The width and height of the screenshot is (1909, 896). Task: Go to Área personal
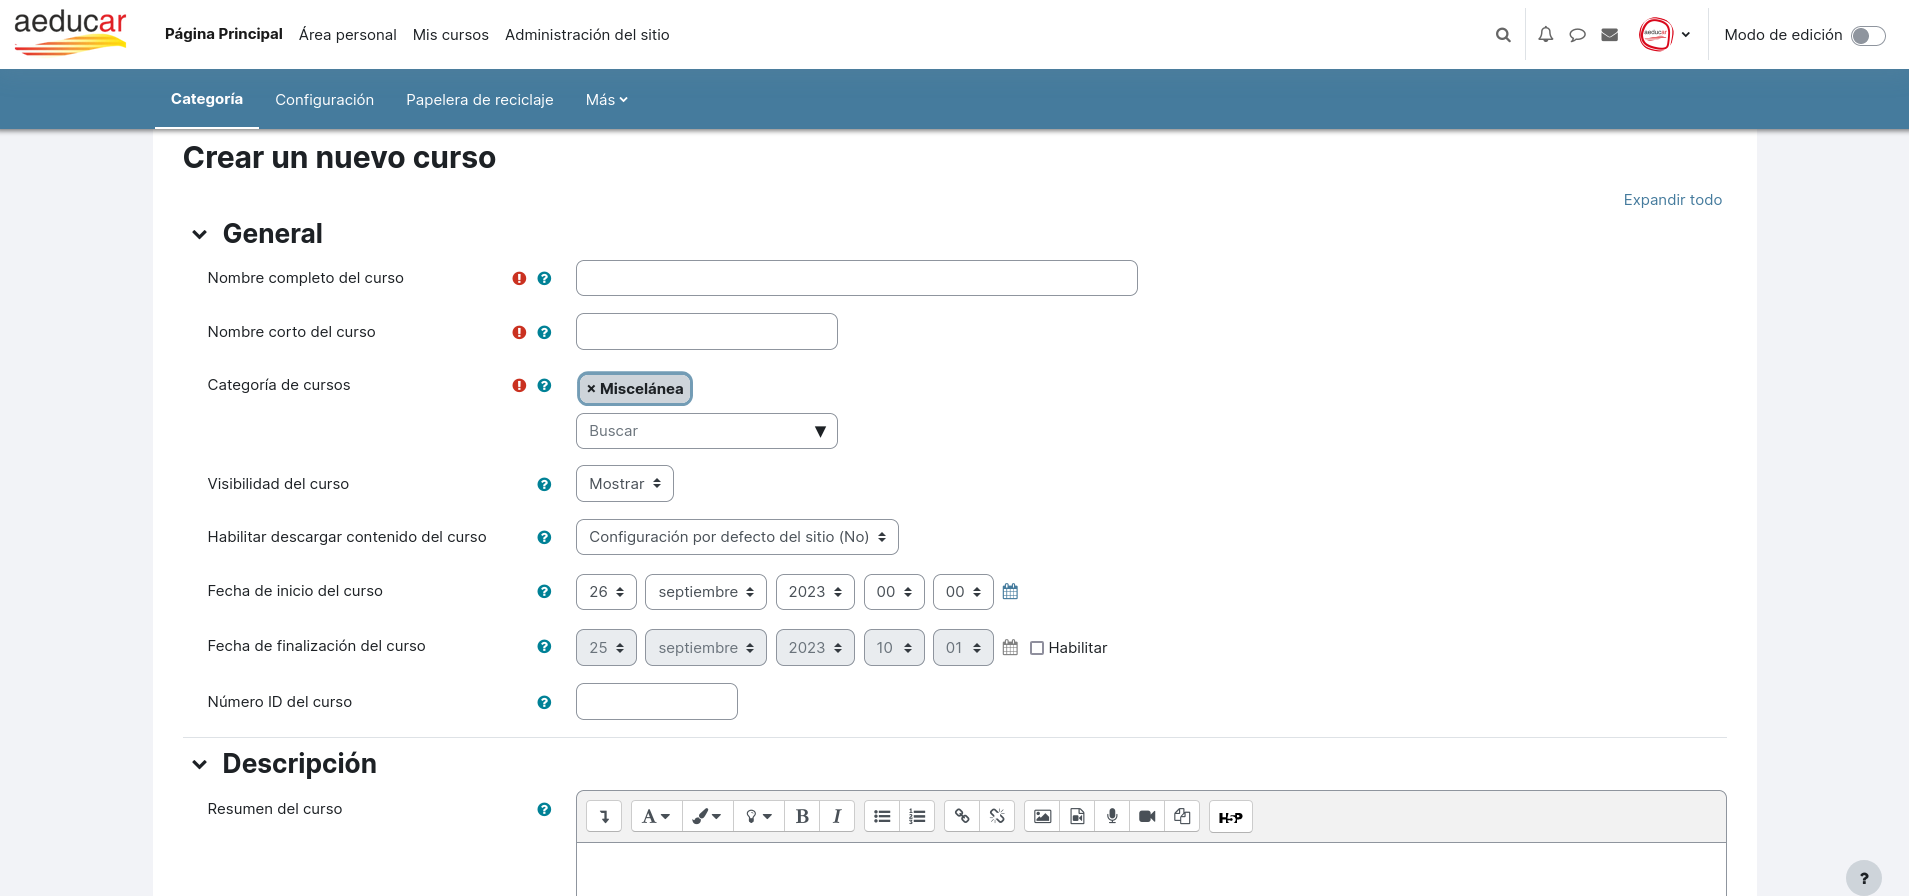click(348, 35)
